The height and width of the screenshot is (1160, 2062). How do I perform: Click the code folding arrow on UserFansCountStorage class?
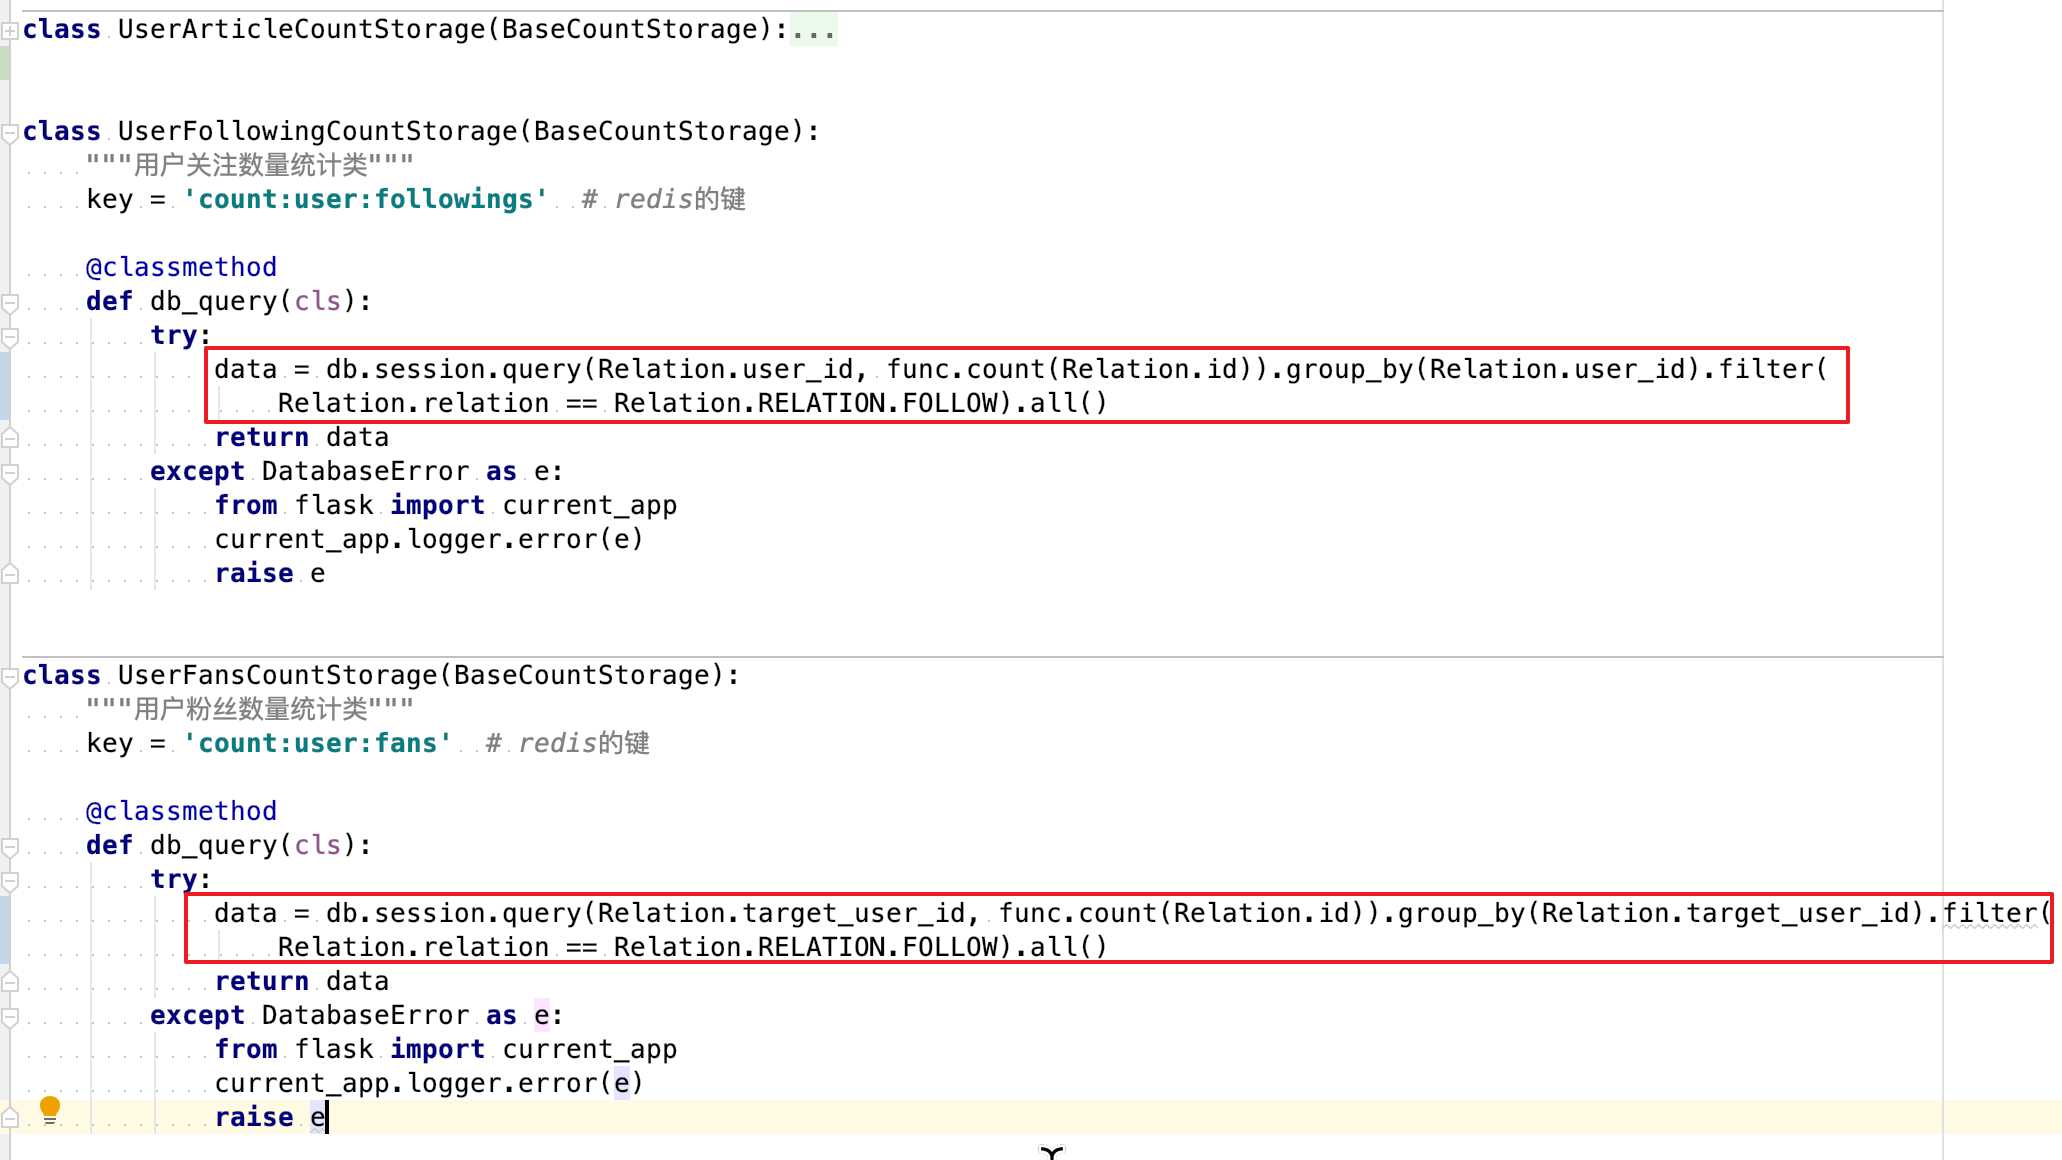tap(10, 674)
